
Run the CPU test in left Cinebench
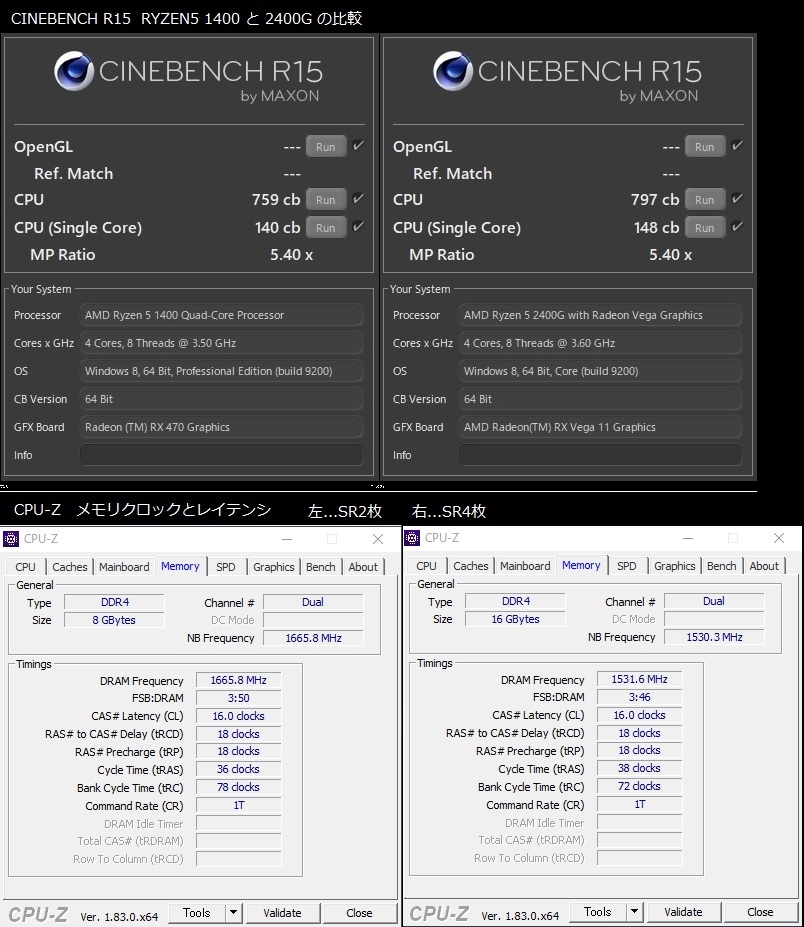pyautogui.click(x=326, y=200)
